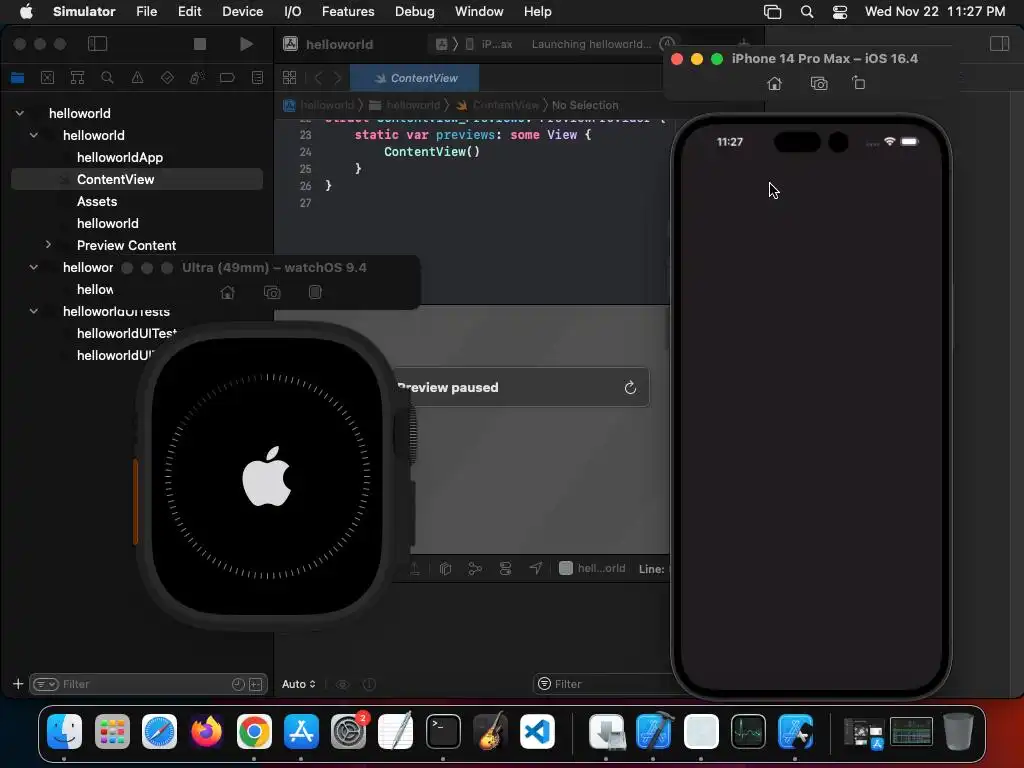Toggle the Xcode navigator sidebar
Image resolution: width=1024 pixels, height=768 pixels.
97,44
